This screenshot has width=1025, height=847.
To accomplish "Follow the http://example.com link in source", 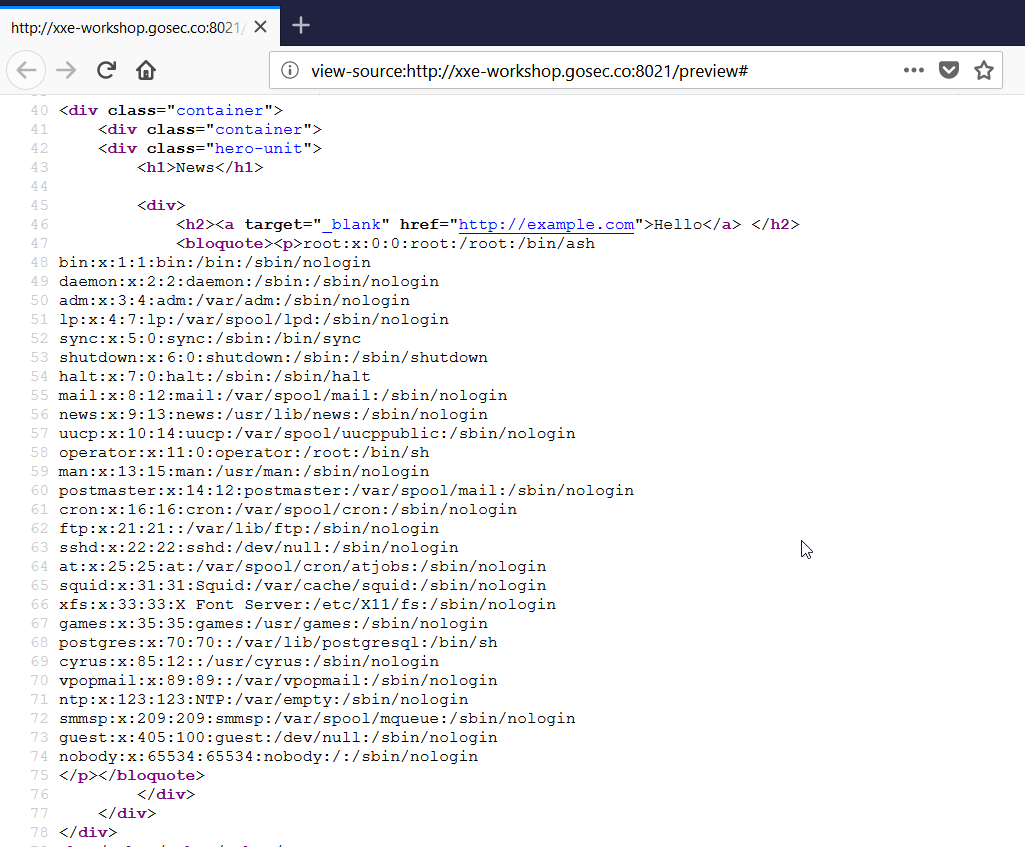I will click(546, 225).
